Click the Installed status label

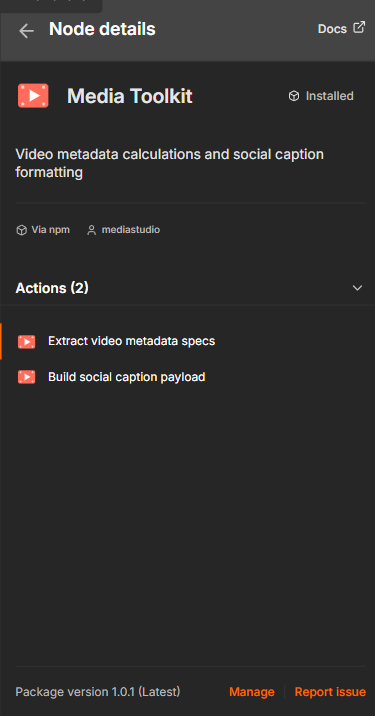click(x=329, y=96)
